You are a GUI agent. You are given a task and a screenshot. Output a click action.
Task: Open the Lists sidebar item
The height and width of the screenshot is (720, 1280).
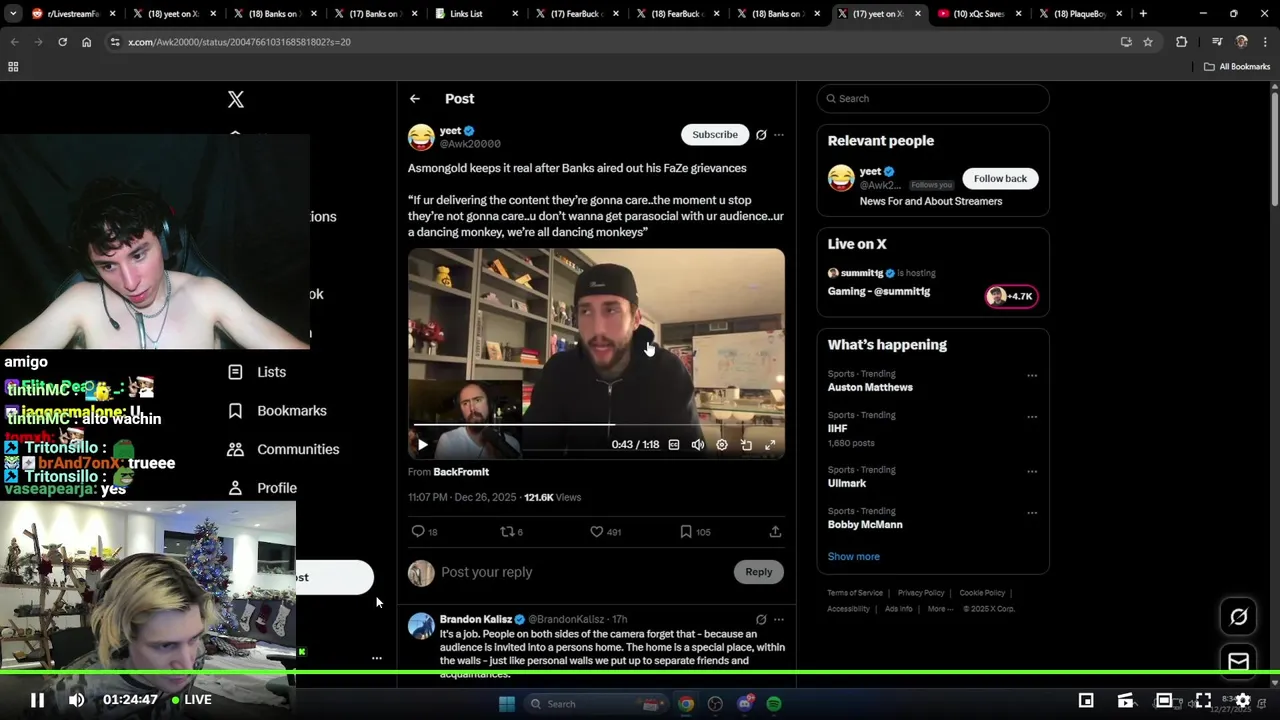(257, 372)
